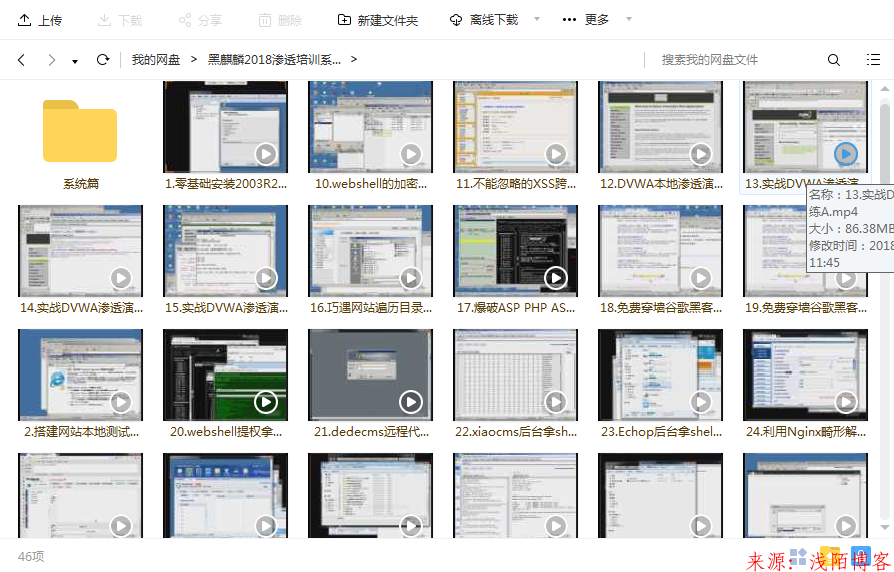The height and width of the screenshot is (572, 894).
Task: Play the 24.利用Nginx畸形解... video
Action: coord(846,402)
